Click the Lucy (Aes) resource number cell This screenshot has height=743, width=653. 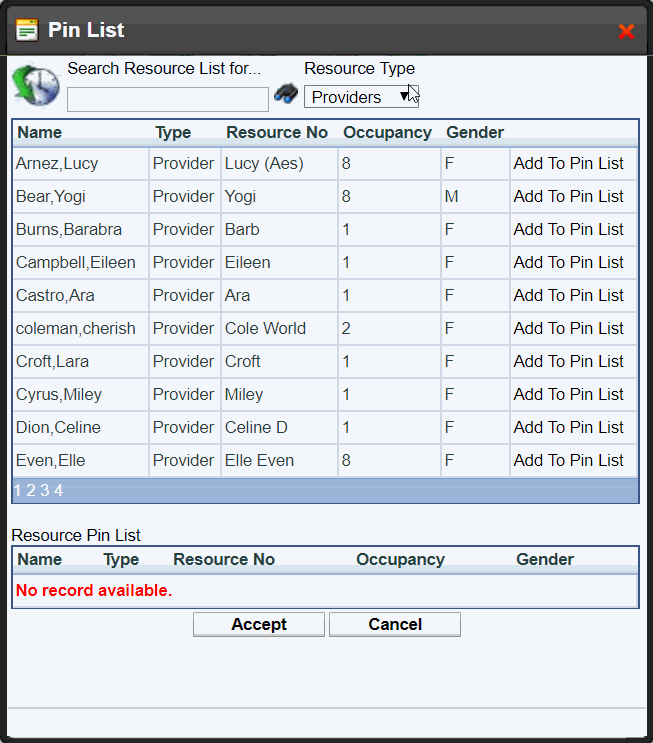coord(279,163)
